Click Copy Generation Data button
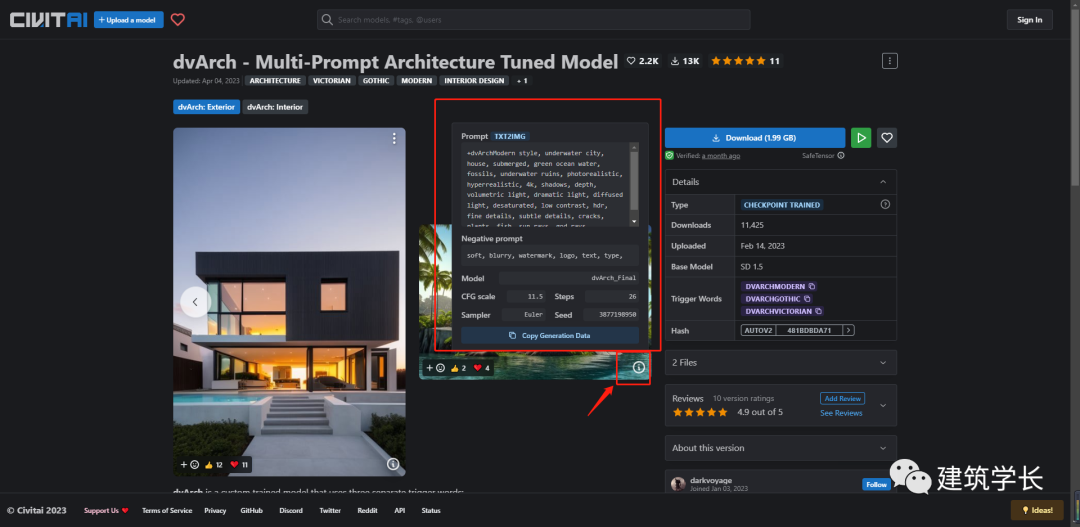The height and width of the screenshot is (527, 1080). point(549,336)
